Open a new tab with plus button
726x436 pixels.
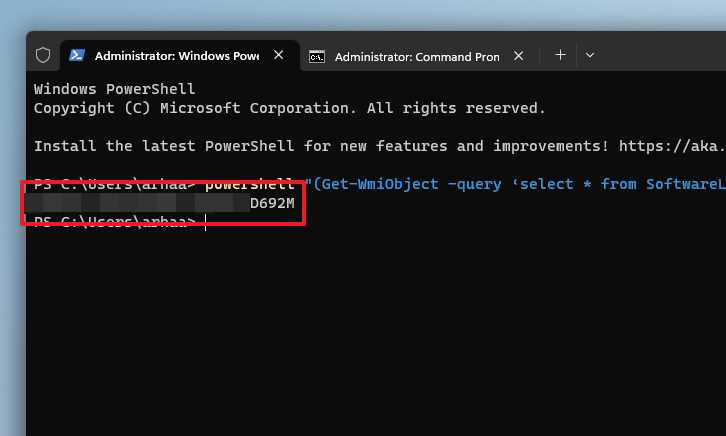560,55
